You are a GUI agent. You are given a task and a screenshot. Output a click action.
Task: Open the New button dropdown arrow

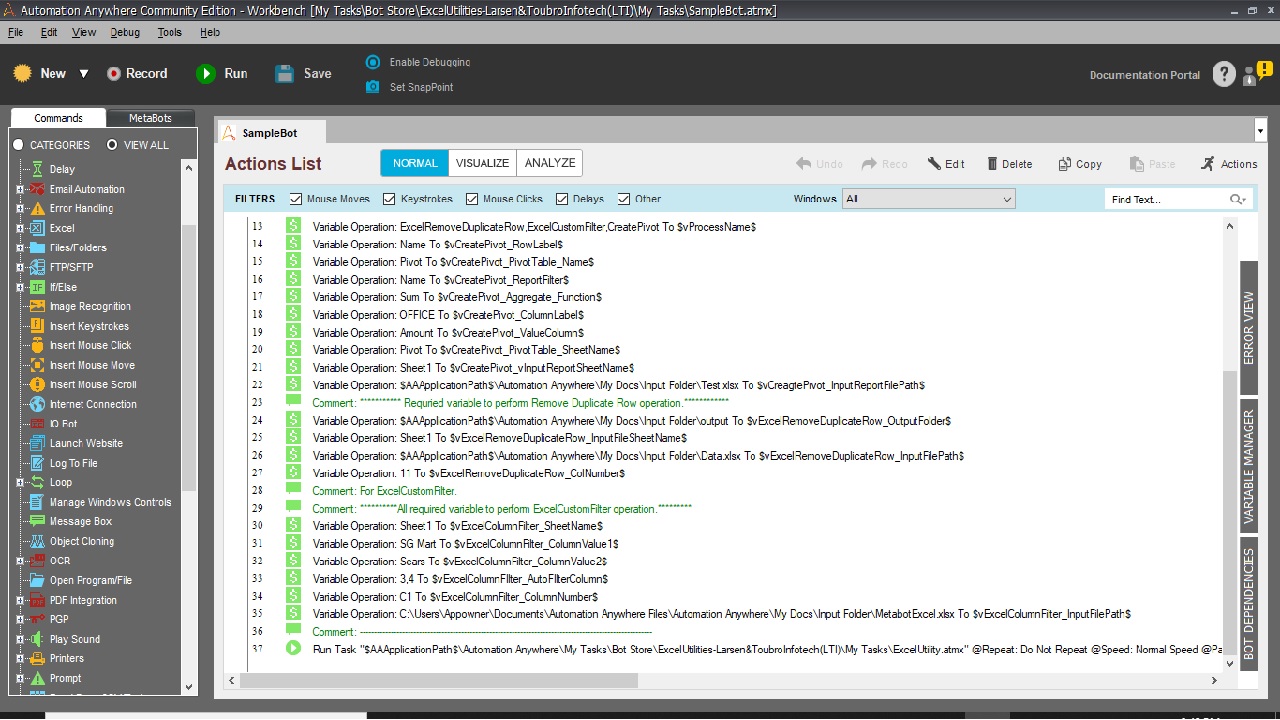[84, 74]
